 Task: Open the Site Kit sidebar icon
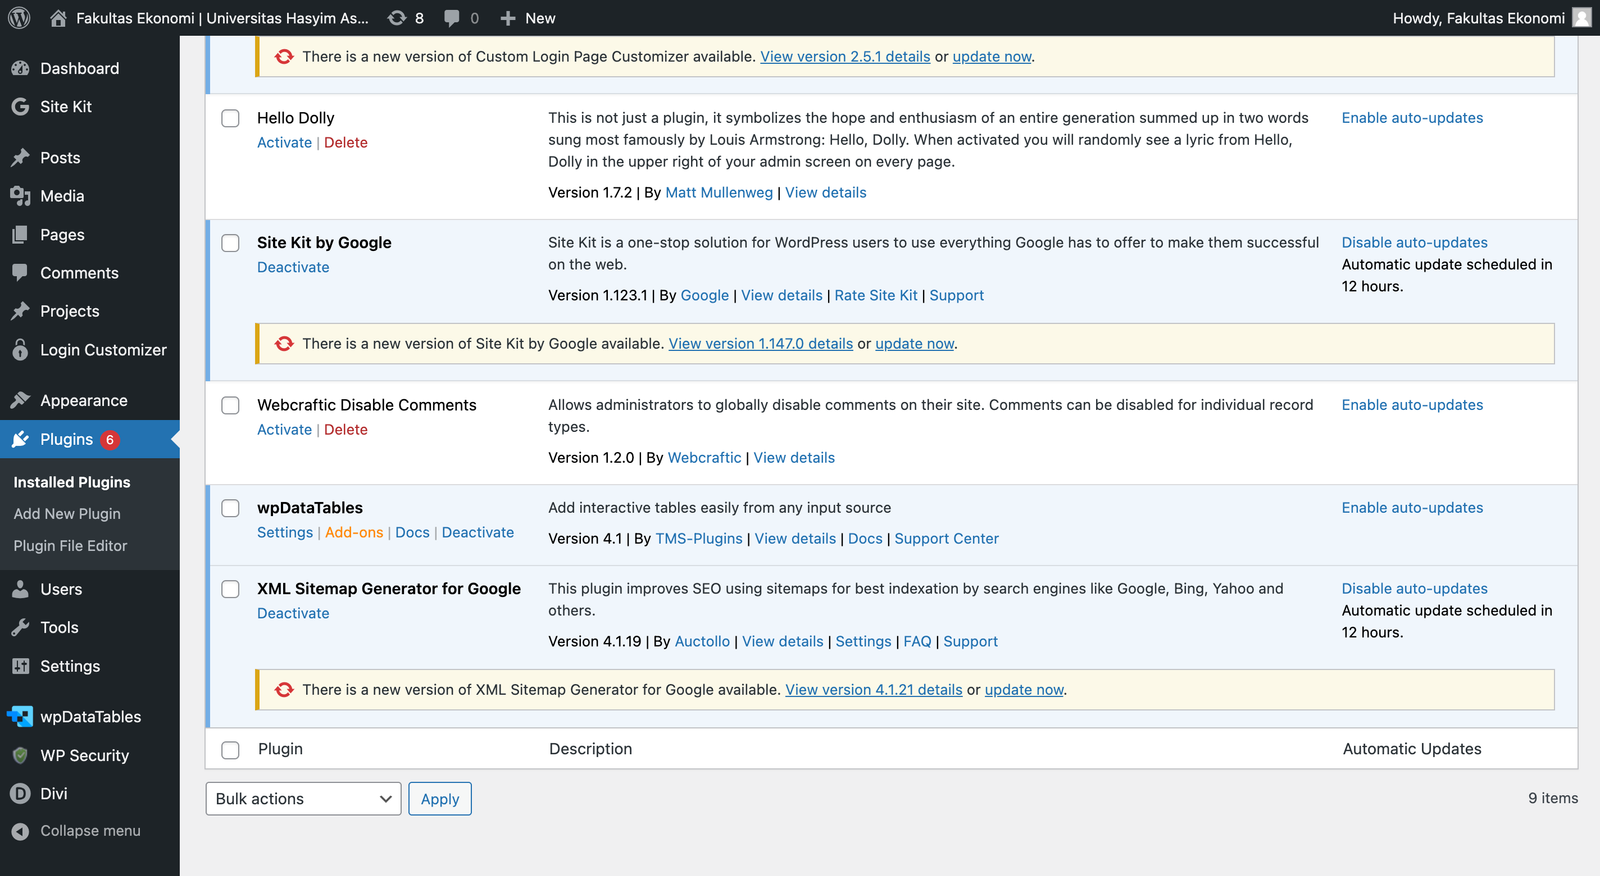tap(20, 107)
